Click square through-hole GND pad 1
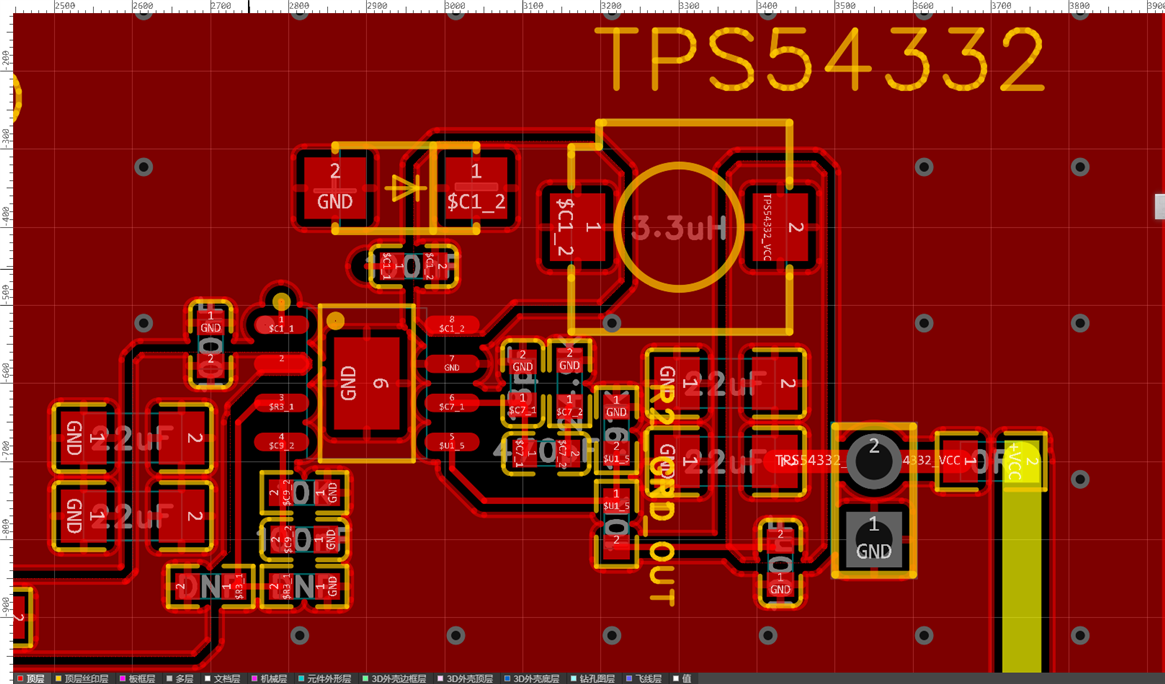 [874, 538]
